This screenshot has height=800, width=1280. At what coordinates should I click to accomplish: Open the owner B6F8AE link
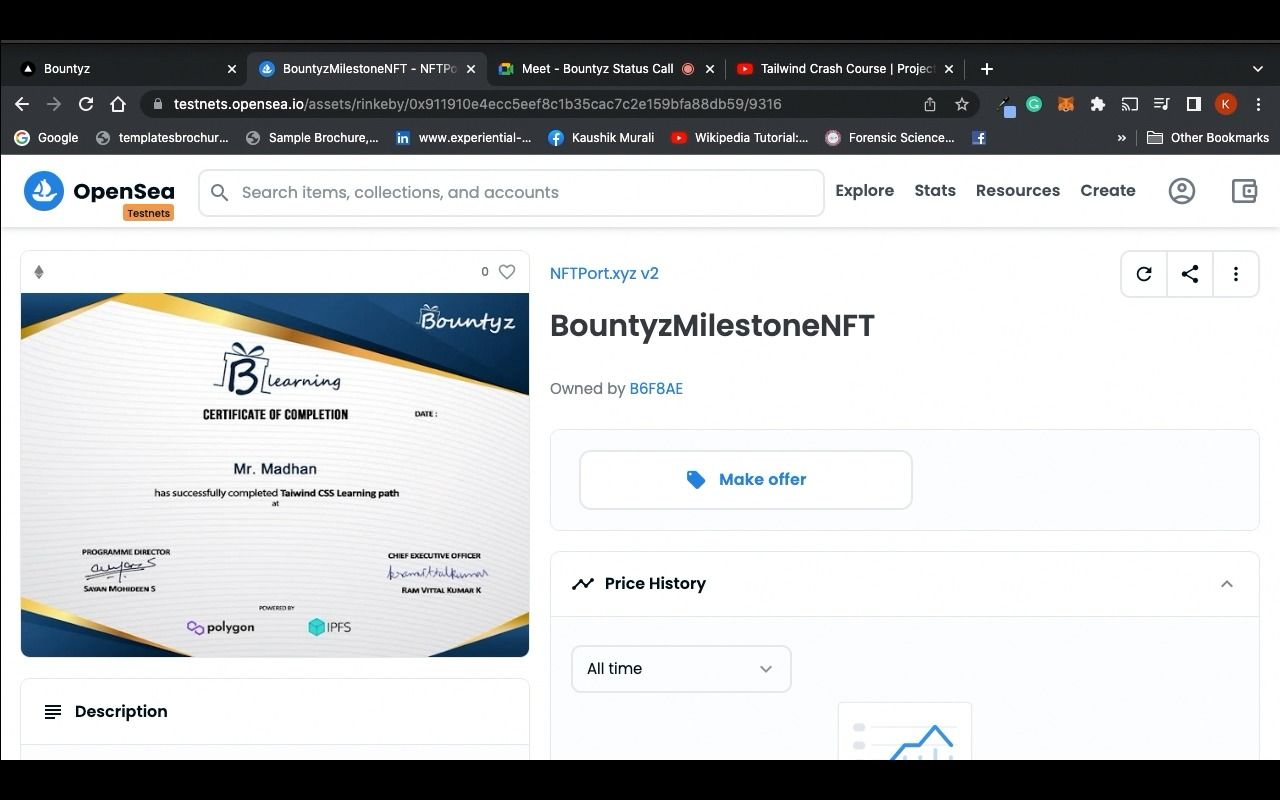coord(656,389)
